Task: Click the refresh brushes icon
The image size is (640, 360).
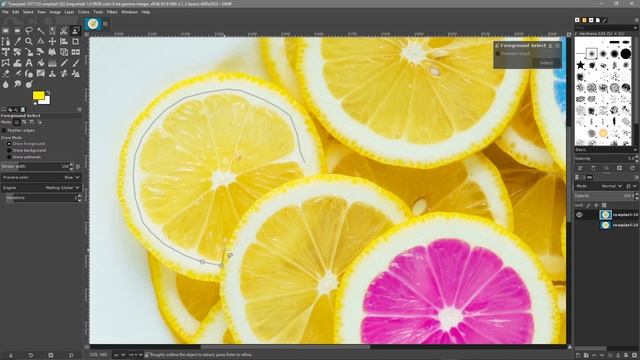Action: (x=633, y=168)
